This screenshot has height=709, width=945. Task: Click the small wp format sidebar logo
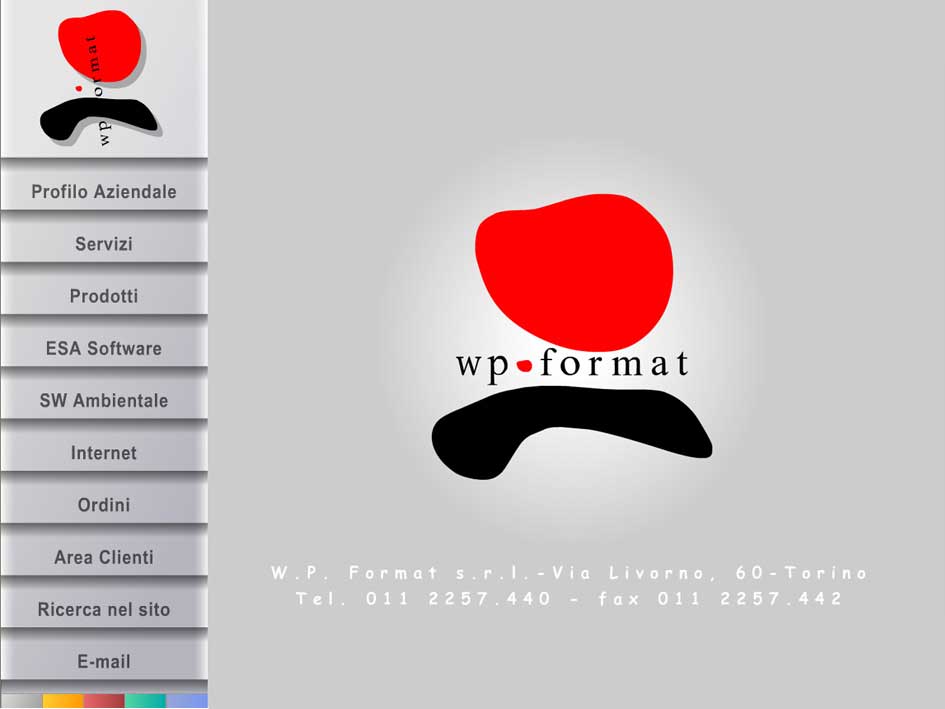click(101, 78)
